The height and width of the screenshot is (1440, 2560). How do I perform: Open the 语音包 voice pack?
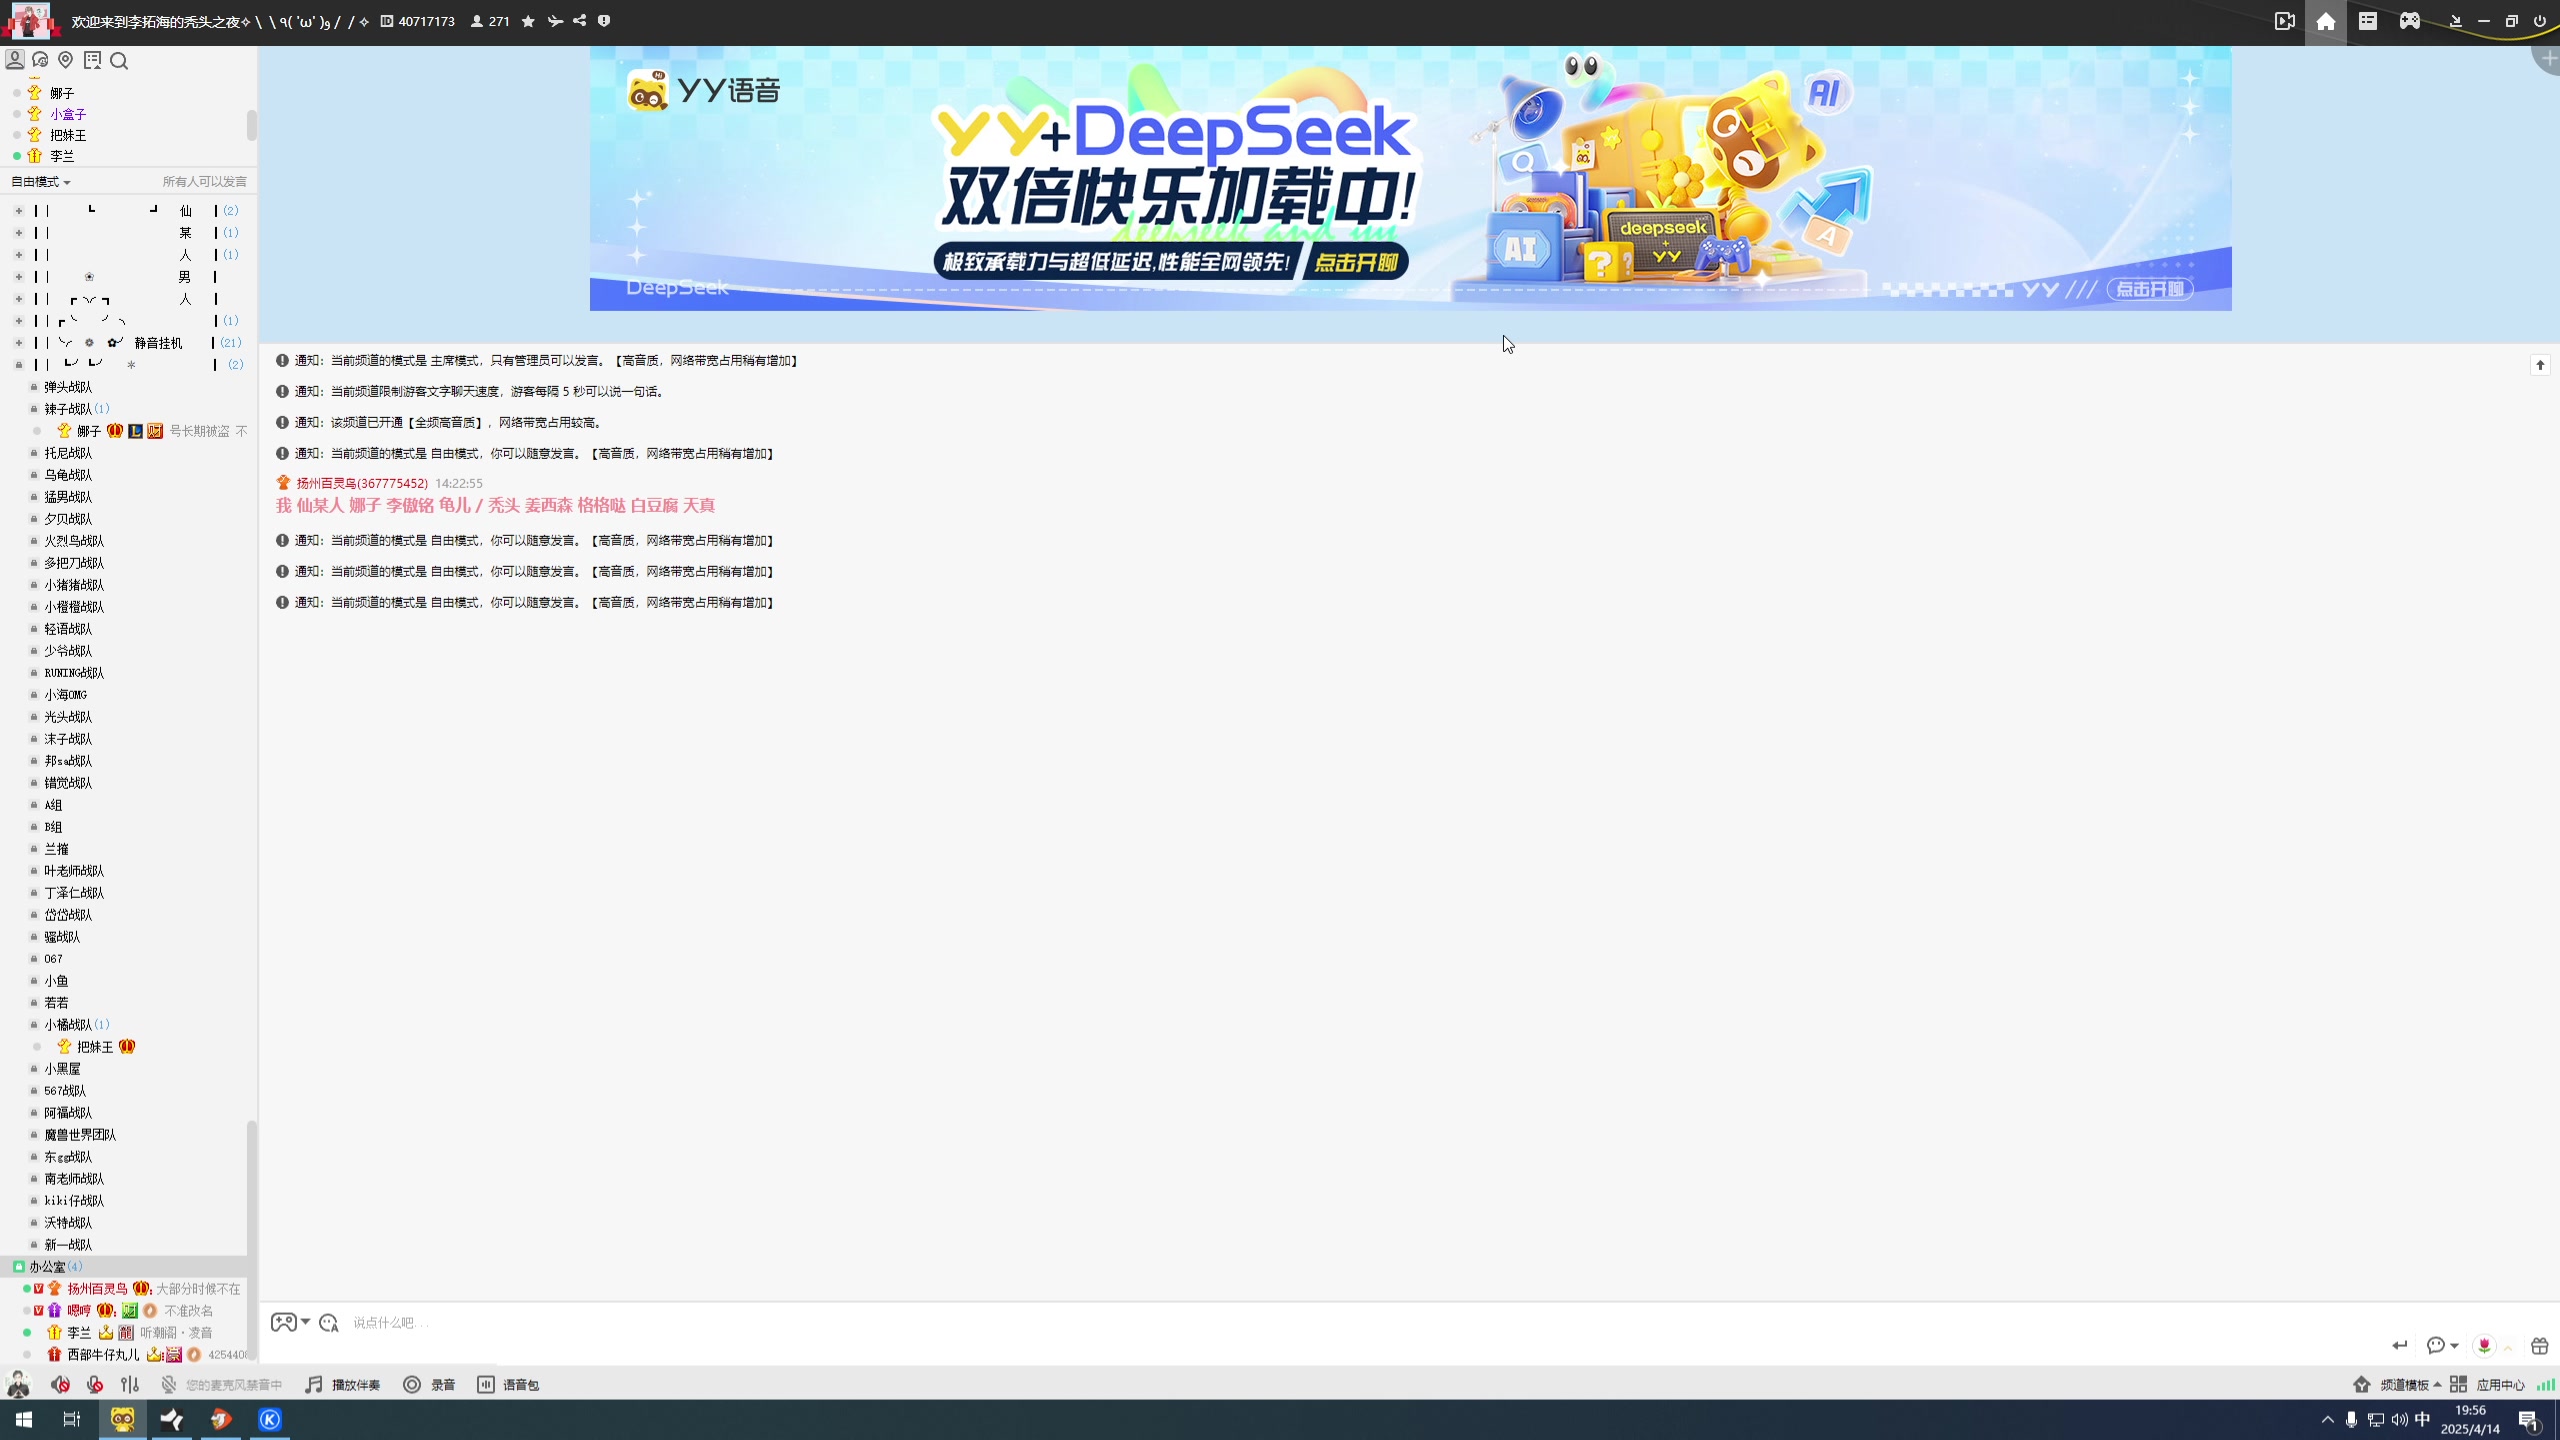click(x=508, y=1385)
